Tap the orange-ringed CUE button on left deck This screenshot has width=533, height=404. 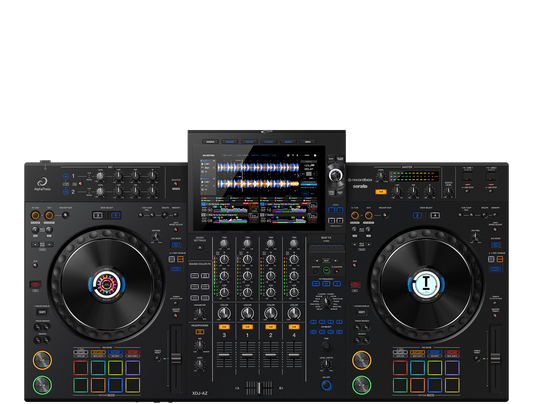point(42,360)
